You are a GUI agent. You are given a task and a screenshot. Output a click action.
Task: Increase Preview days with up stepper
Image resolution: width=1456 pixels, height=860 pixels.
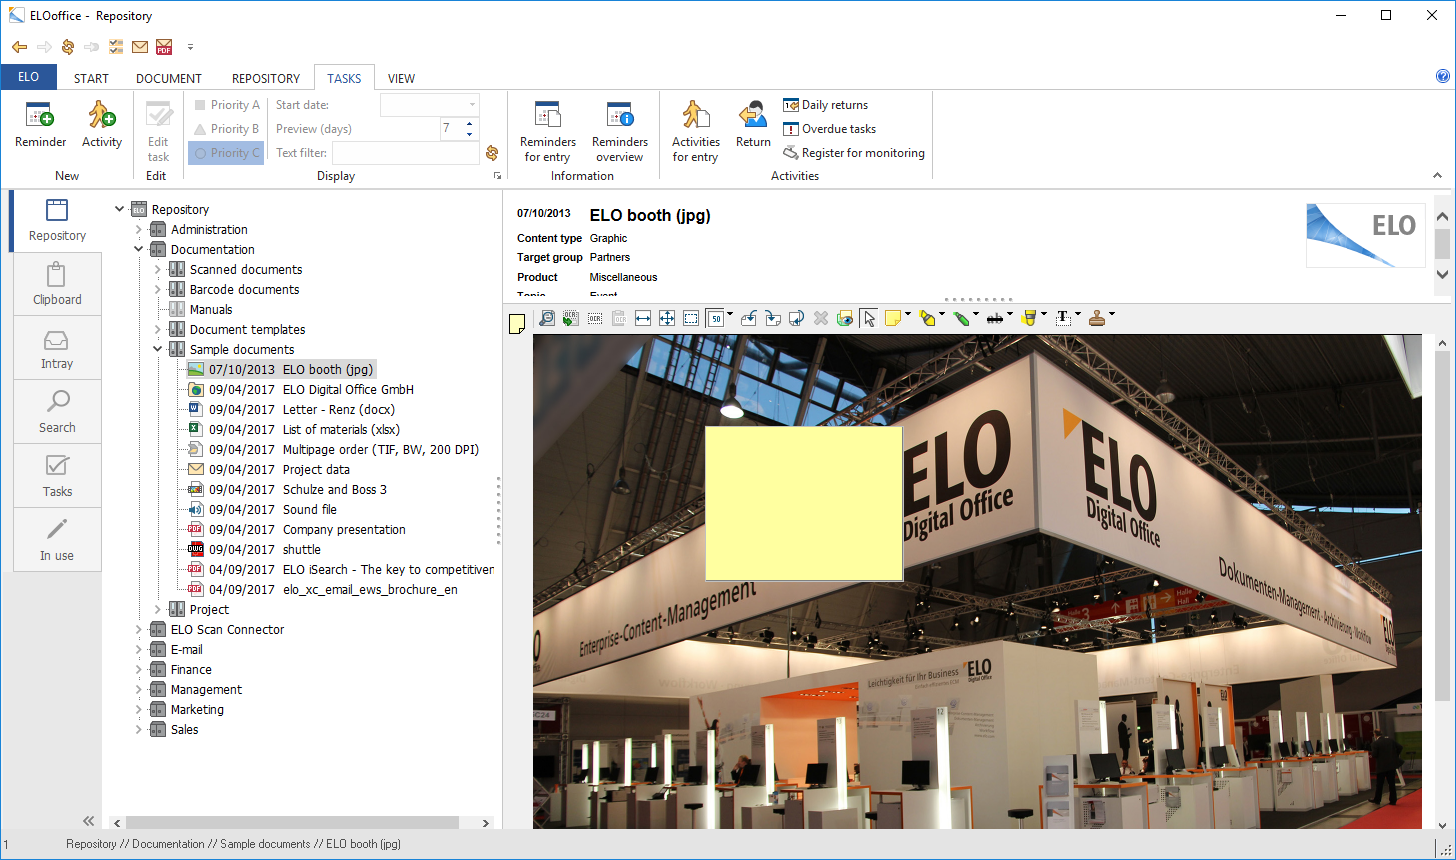[x=471, y=123]
